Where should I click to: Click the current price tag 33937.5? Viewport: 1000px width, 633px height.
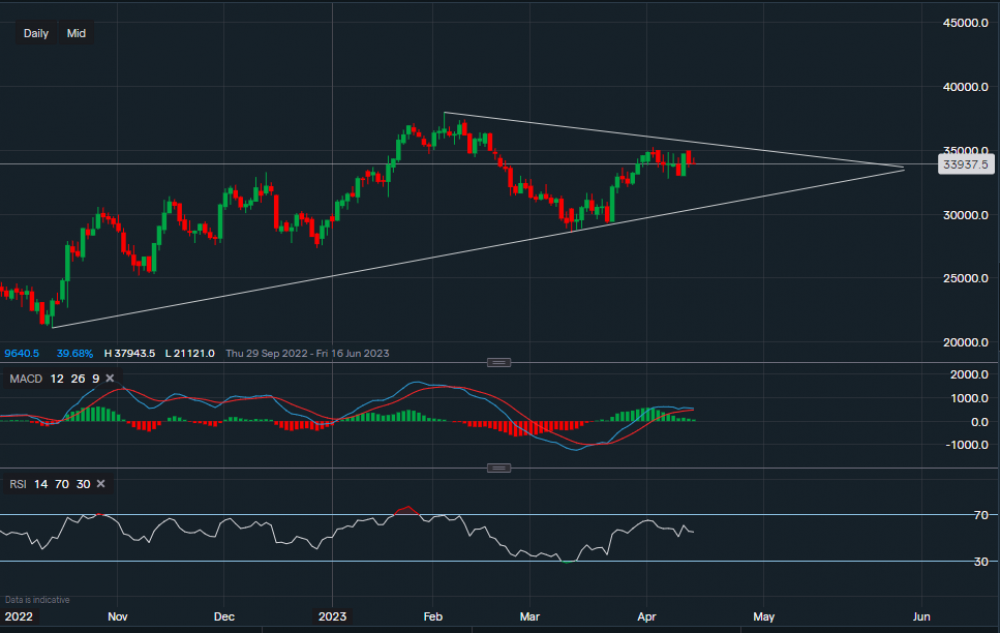pos(964,165)
